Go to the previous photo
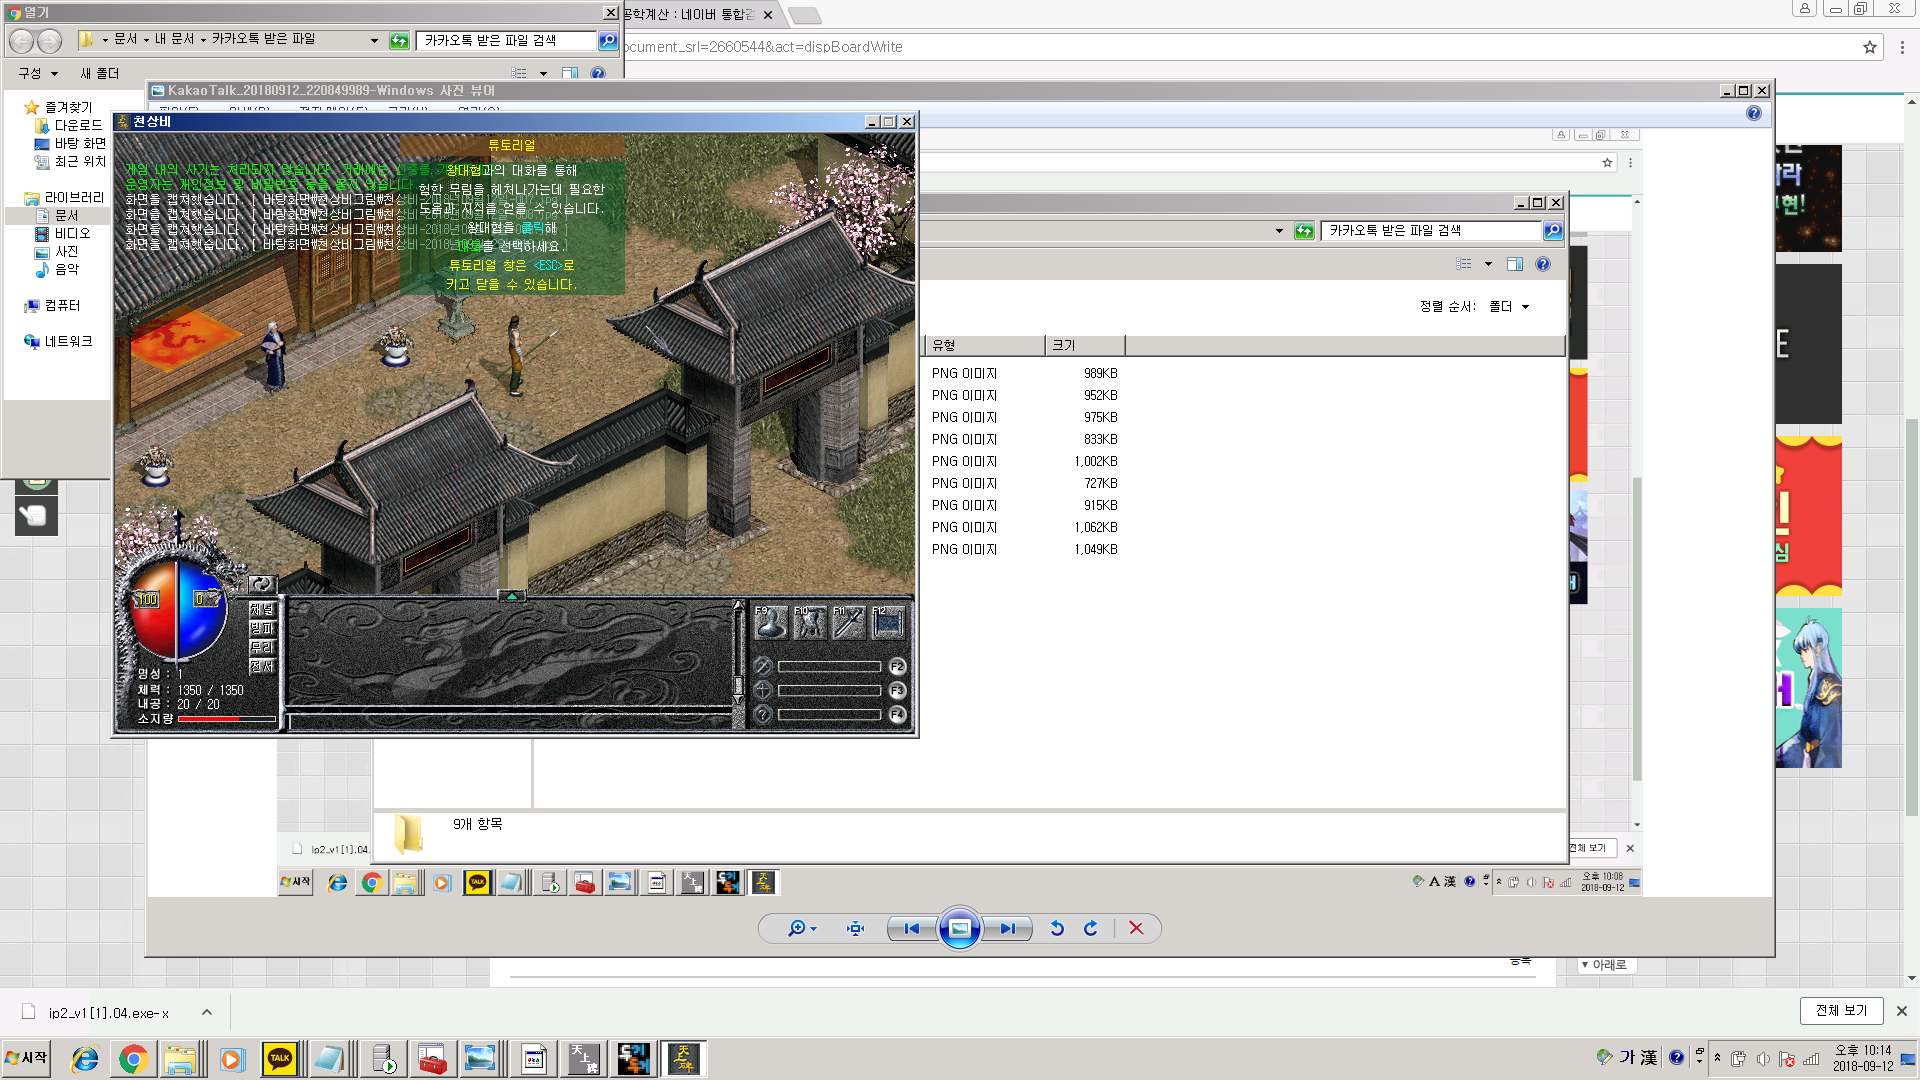The height and width of the screenshot is (1080, 1920). point(912,928)
